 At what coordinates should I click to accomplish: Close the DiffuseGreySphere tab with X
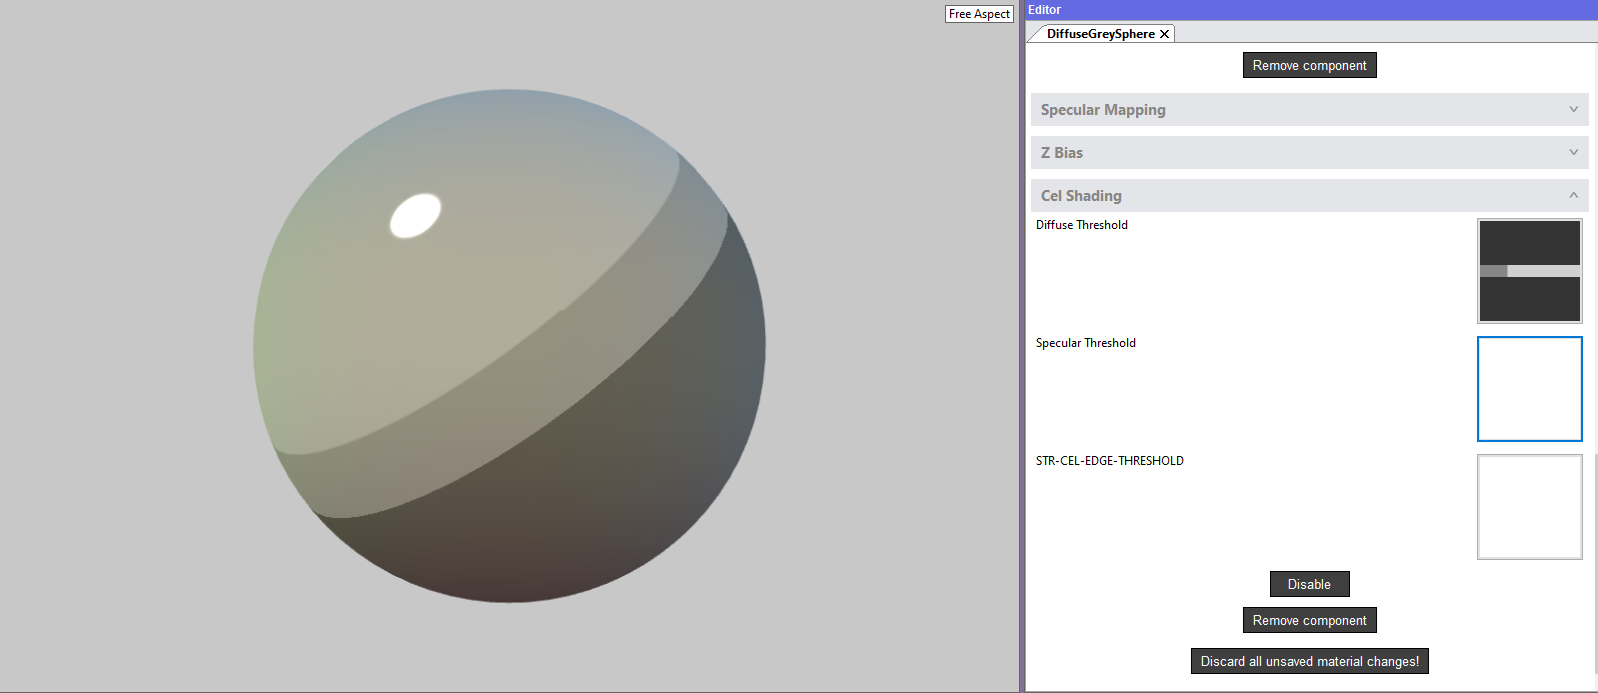pos(1164,34)
